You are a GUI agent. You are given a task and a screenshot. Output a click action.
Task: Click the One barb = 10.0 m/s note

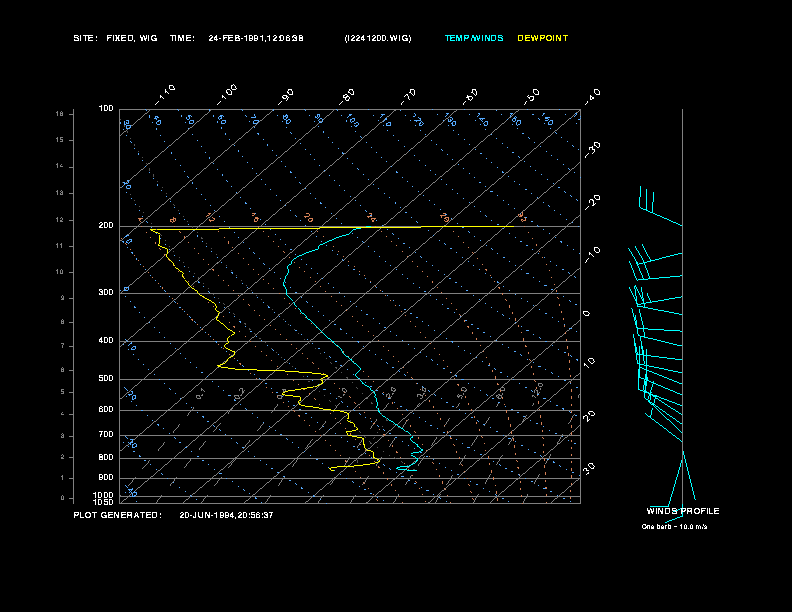pyautogui.click(x=674, y=527)
